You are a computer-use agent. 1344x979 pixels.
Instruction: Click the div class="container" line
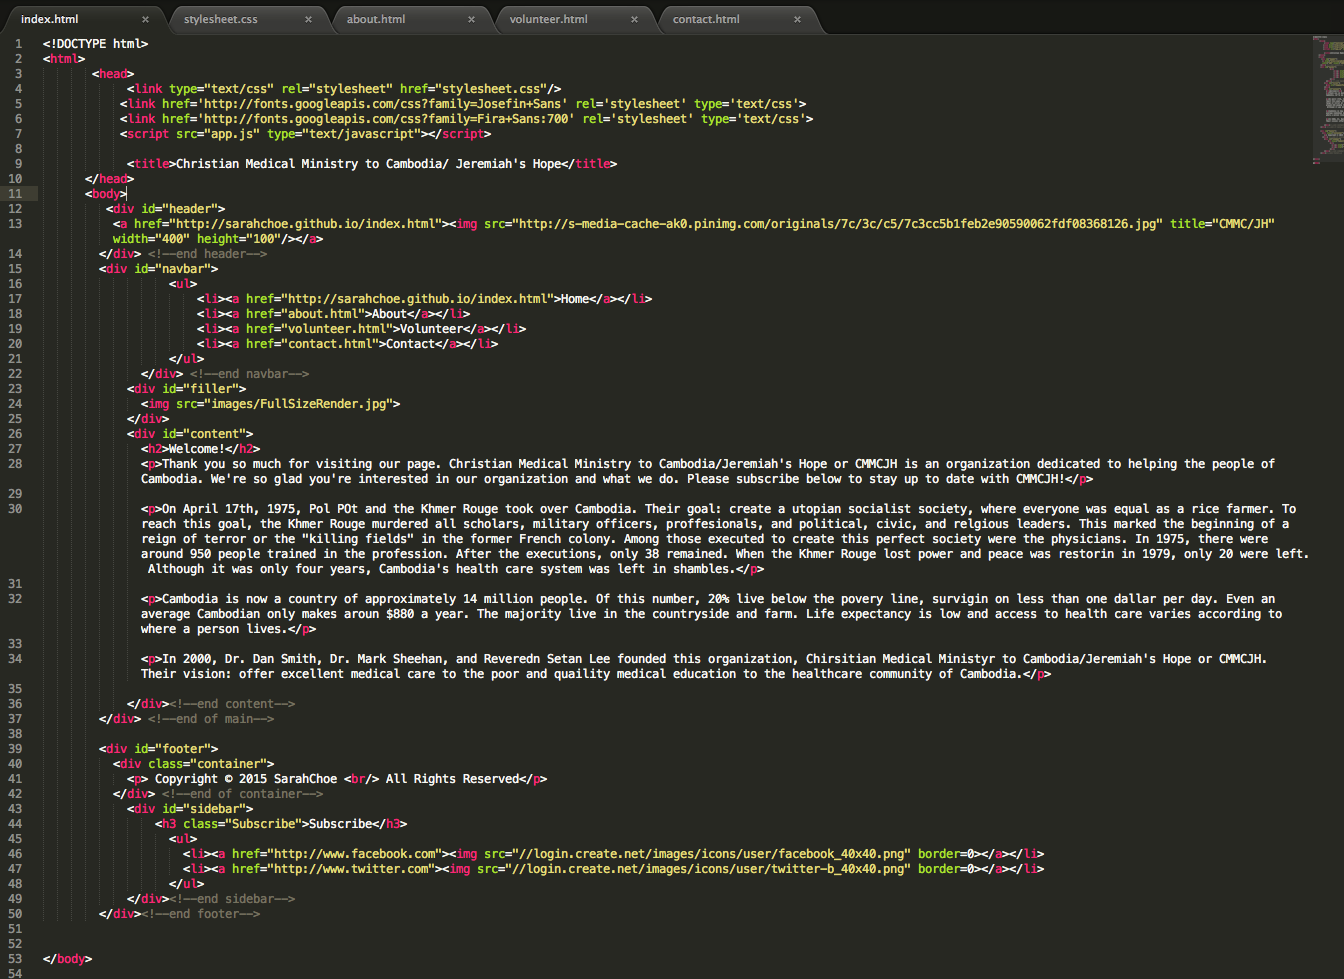tap(193, 764)
